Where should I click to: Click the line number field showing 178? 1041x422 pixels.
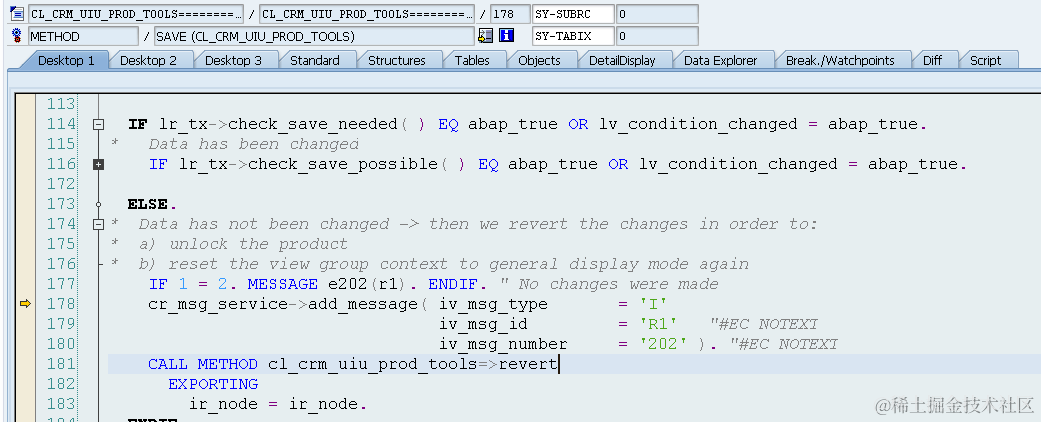pos(510,14)
